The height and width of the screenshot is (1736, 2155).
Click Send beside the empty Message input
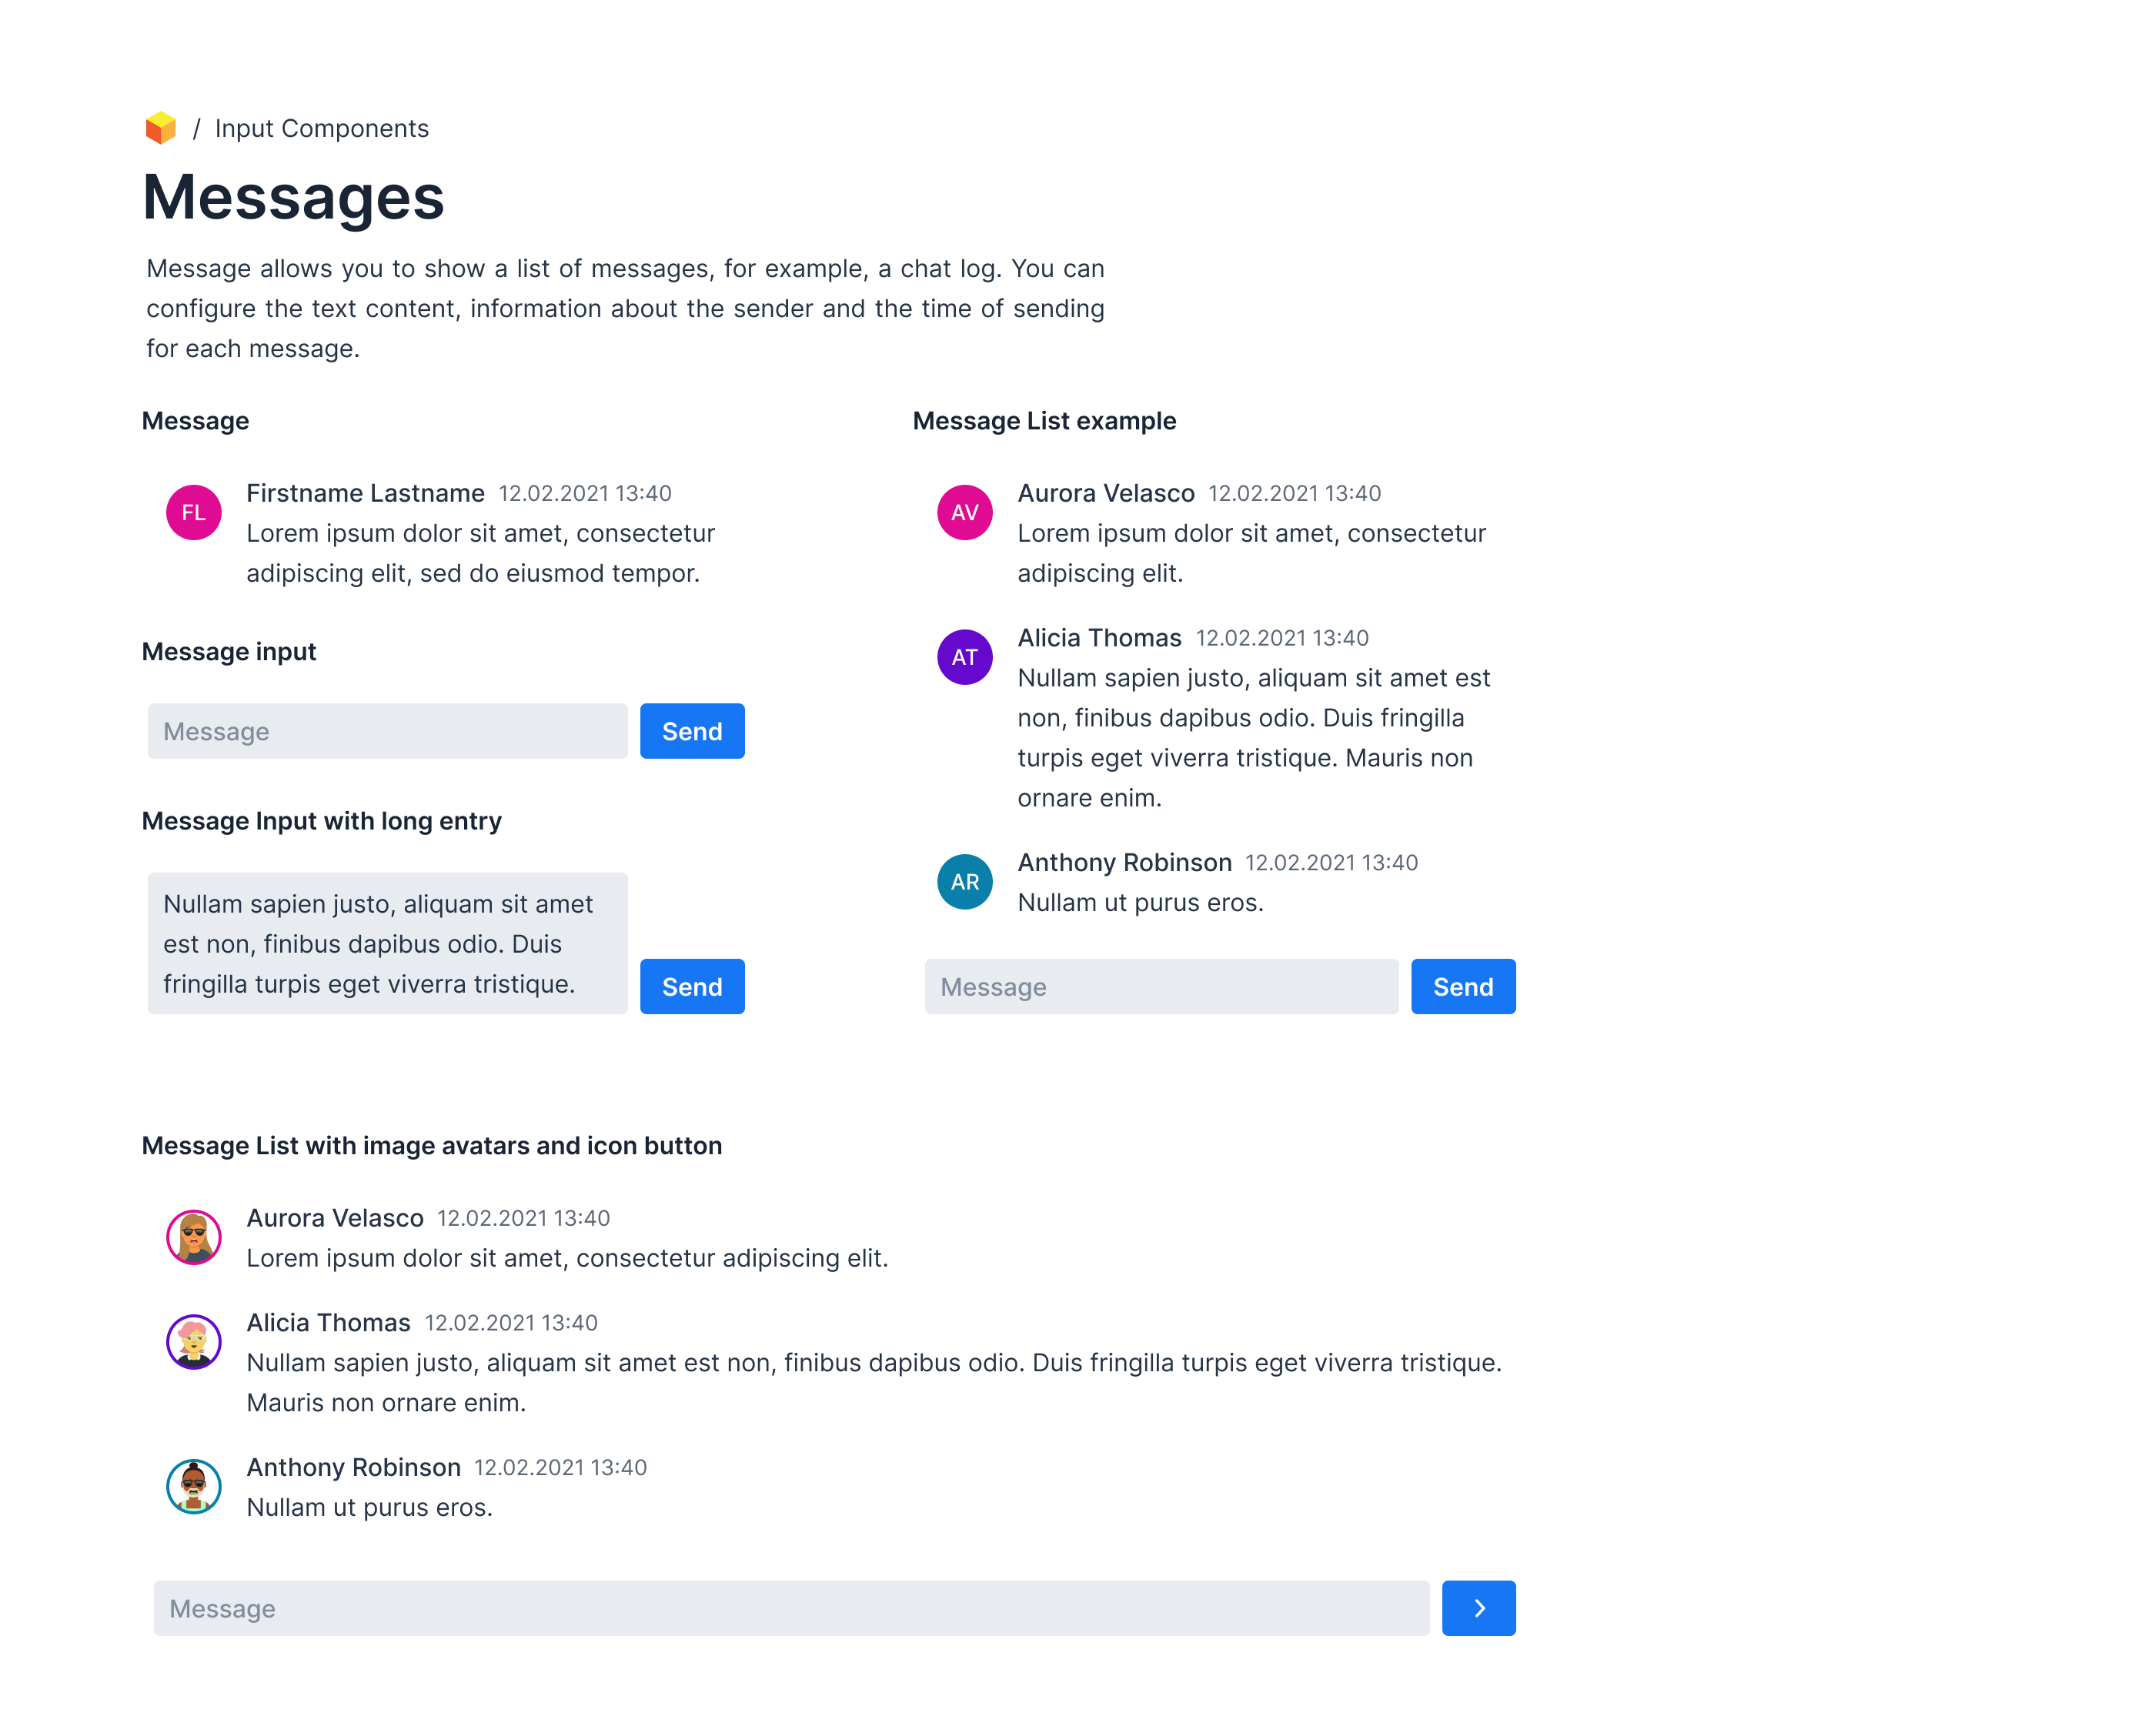(692, 731)
